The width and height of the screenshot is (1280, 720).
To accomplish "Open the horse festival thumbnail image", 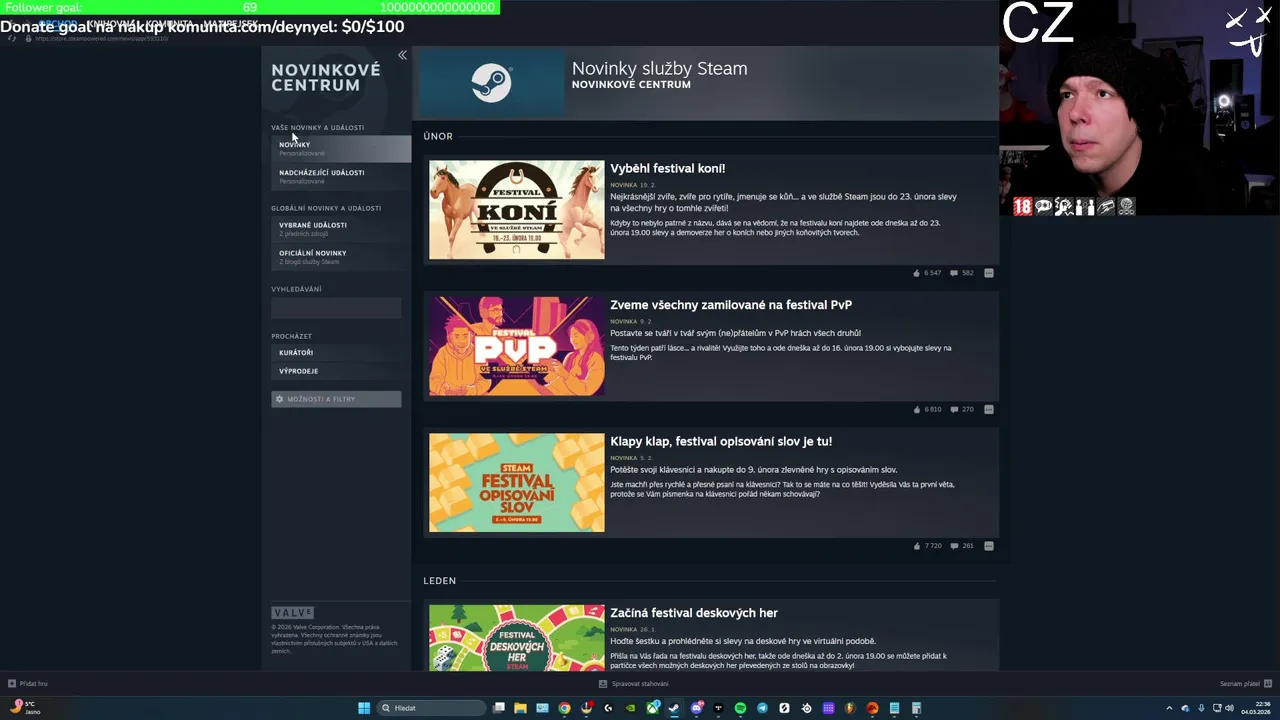I will pos(517,210).
